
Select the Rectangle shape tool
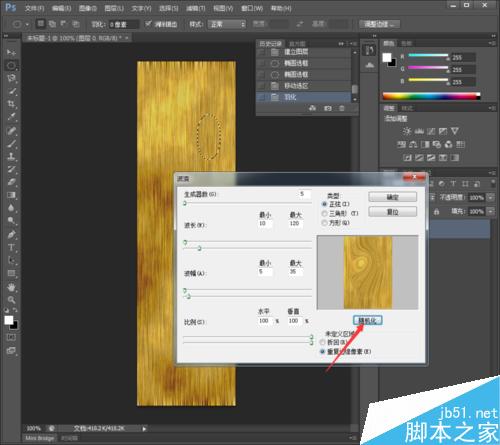[11, 274]
